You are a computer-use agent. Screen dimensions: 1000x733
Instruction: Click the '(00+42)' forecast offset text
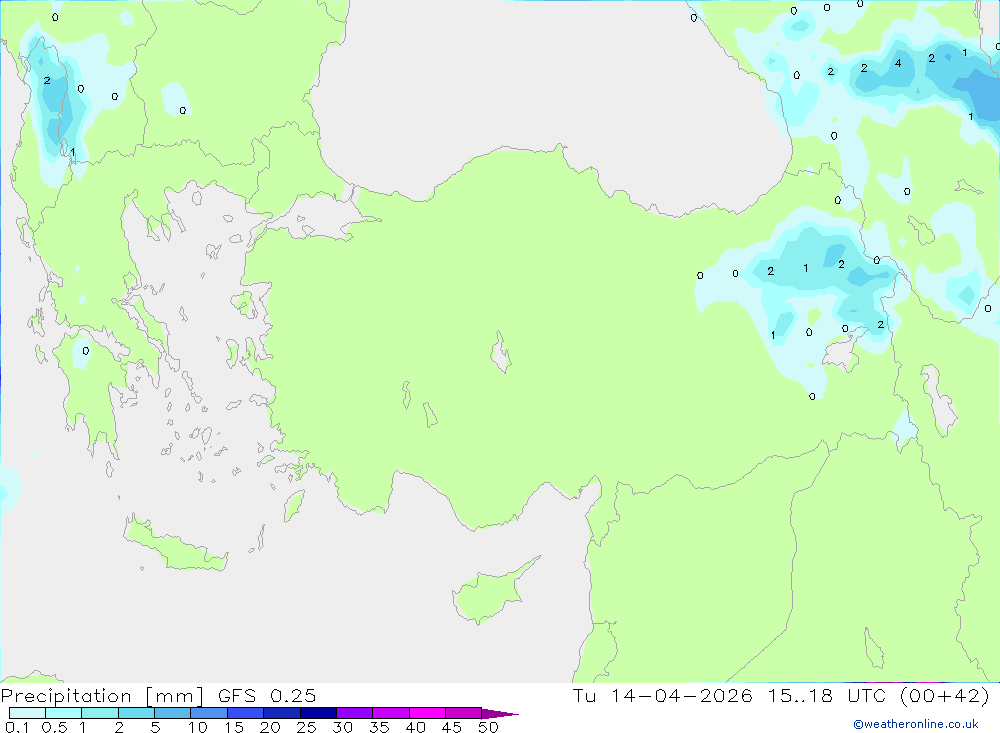point(945,695)
